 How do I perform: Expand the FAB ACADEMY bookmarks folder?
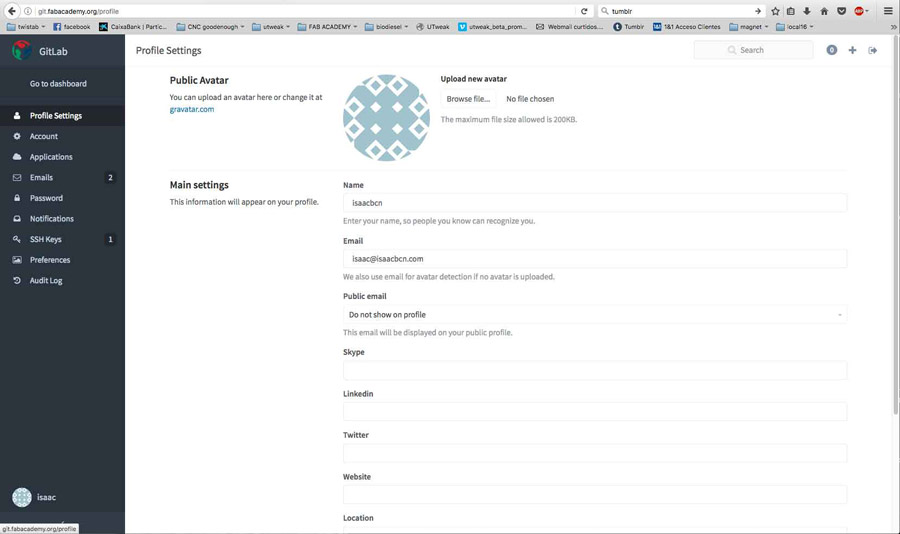pos(329,27)
